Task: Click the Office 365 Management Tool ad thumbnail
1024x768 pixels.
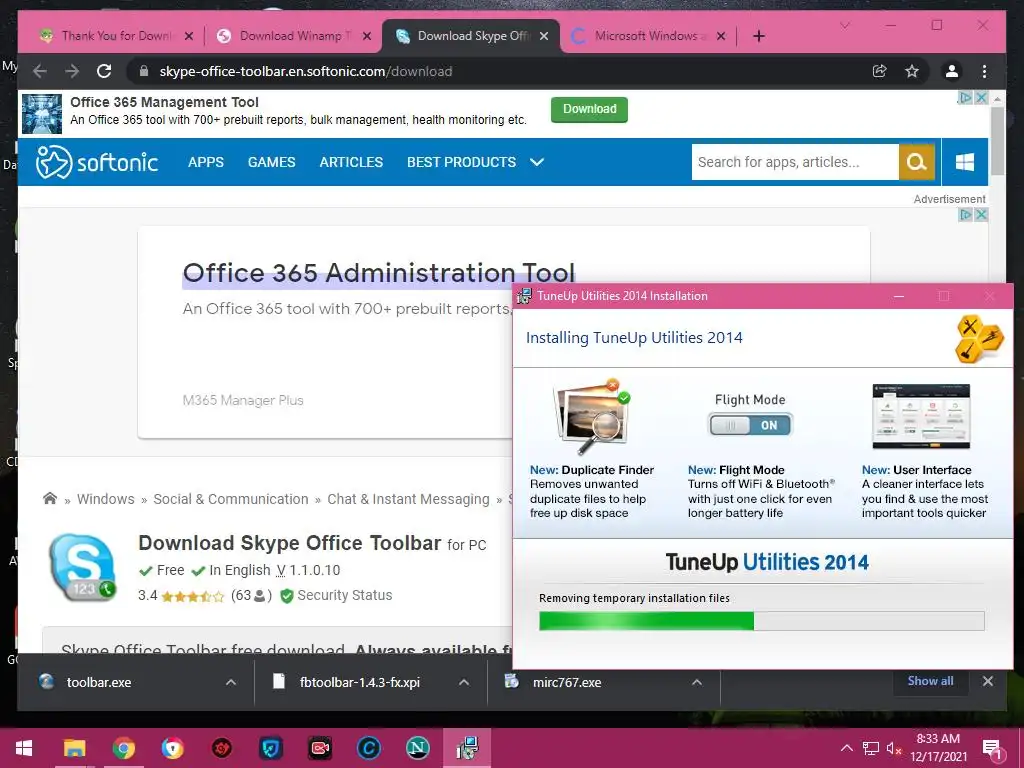Action: pos(42,114)
